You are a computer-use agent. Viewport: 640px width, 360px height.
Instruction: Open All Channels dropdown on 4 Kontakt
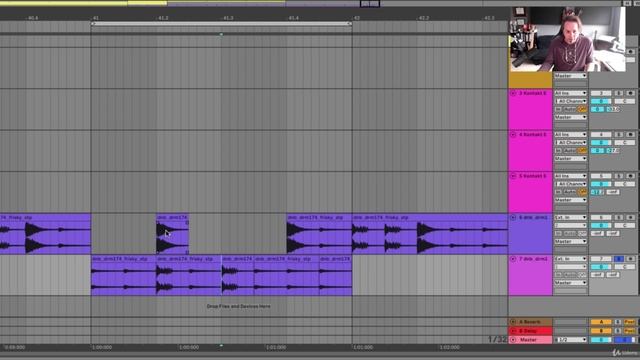coord(570,142)
